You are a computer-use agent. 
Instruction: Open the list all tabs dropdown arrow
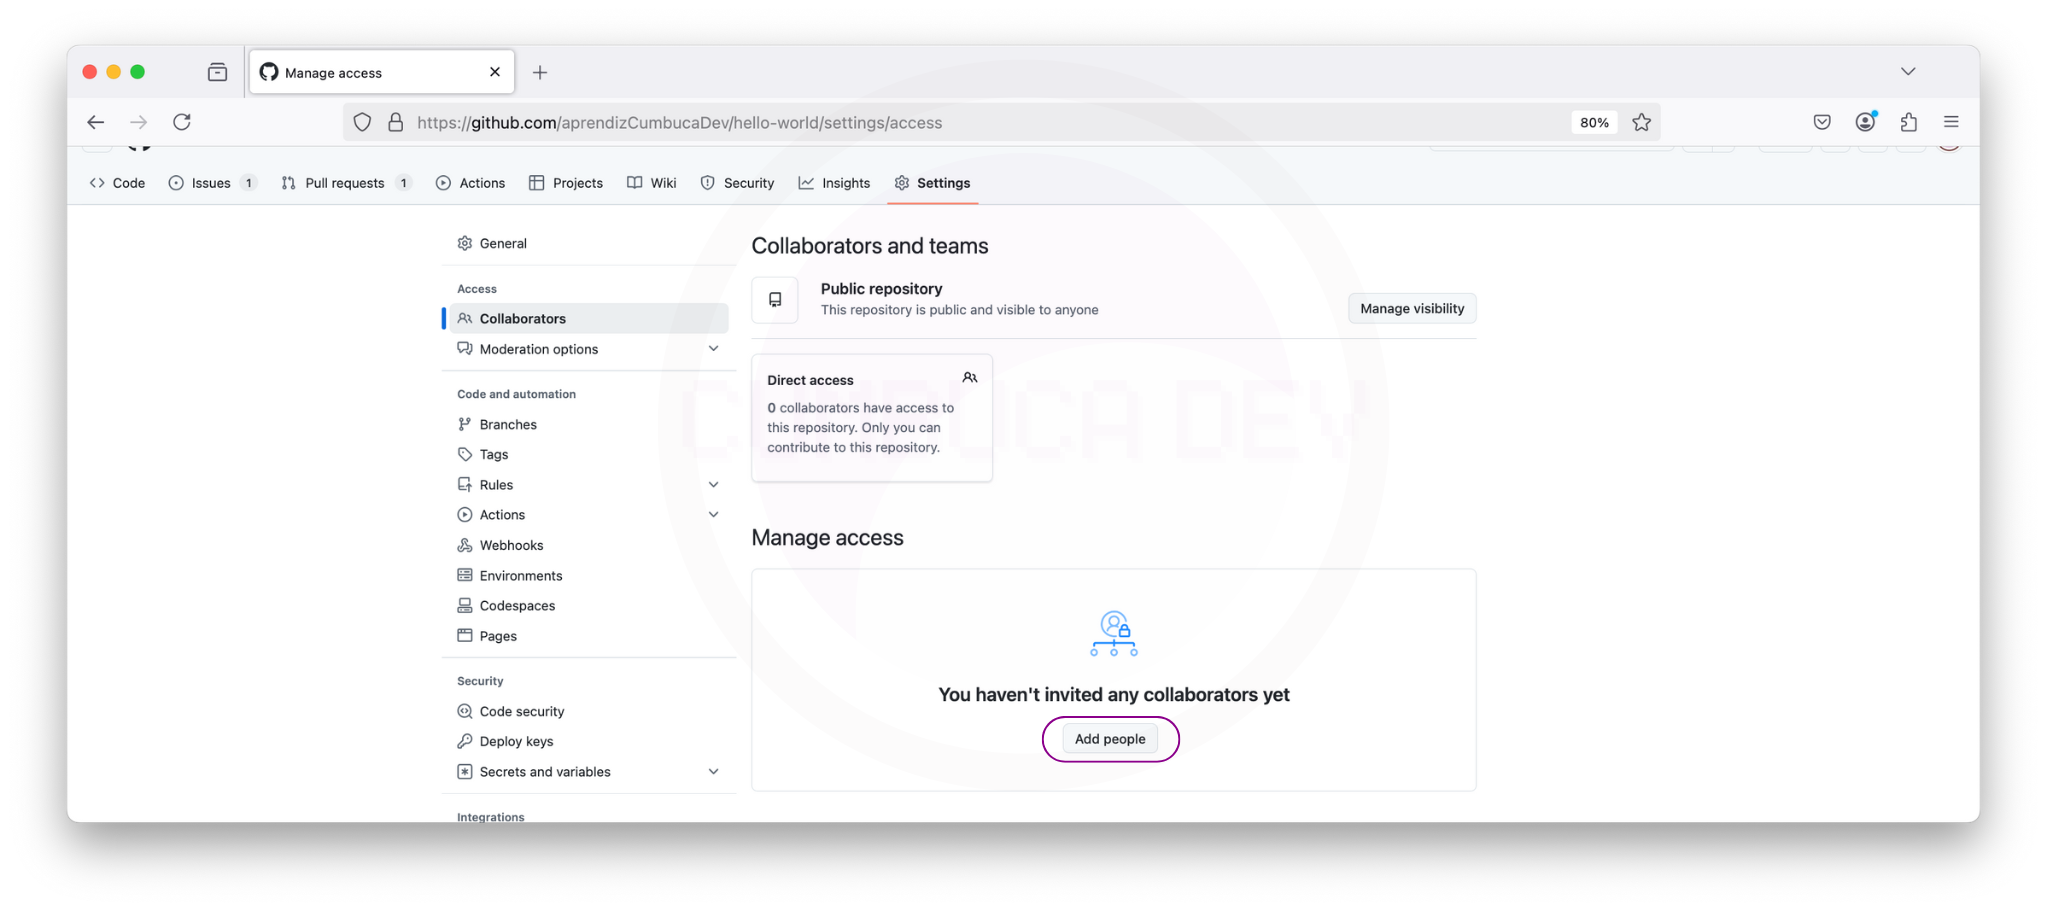1907,72
